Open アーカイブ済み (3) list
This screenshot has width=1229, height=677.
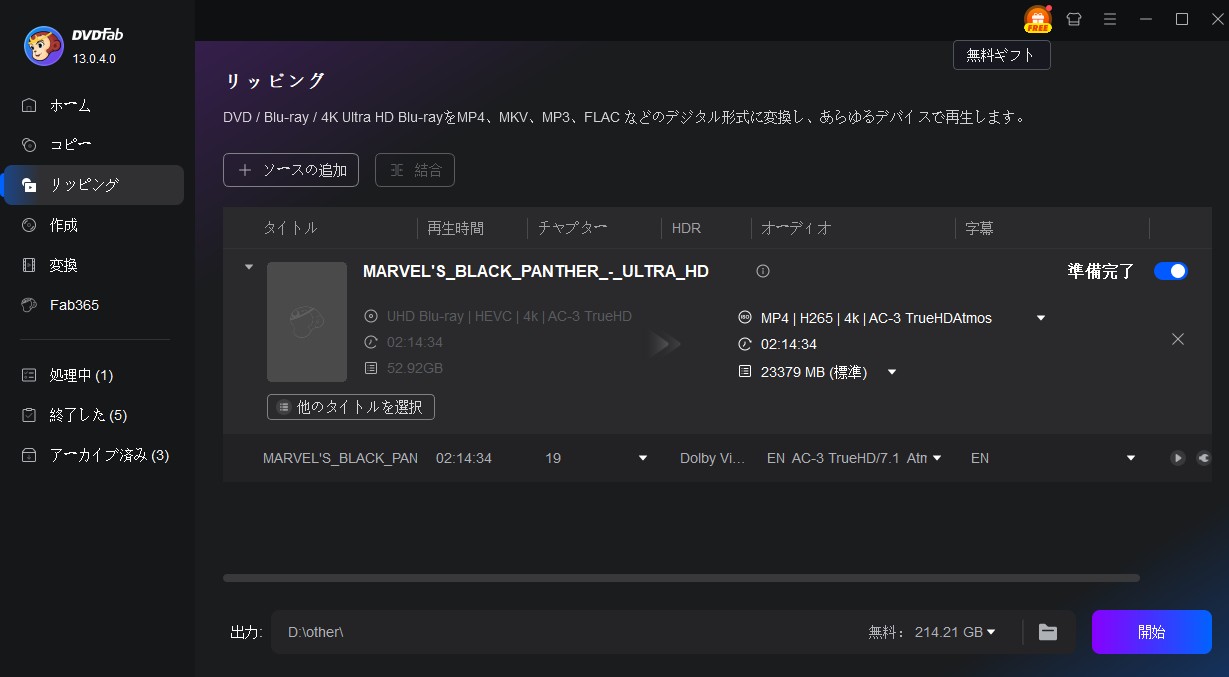coord(94,455)
